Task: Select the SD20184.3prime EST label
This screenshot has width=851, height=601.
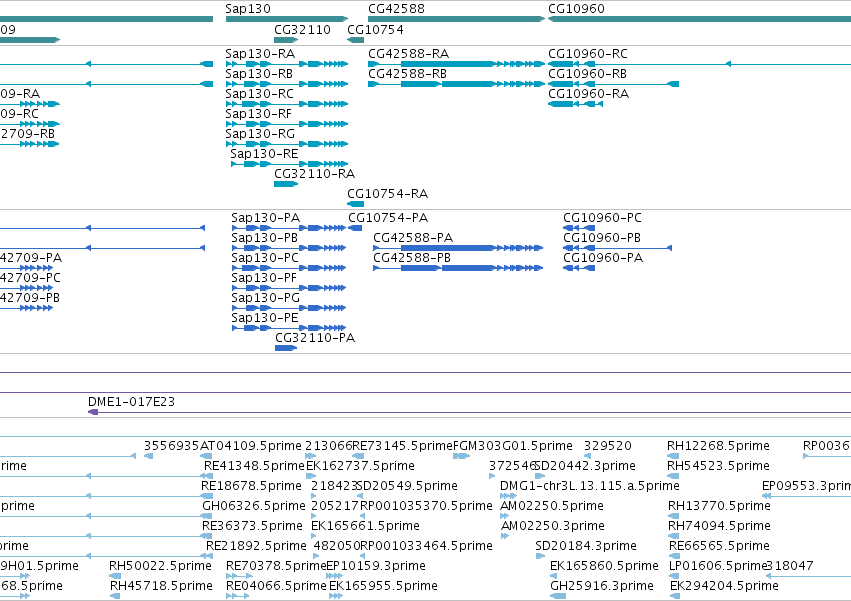Action: click(x=586, y=546)
